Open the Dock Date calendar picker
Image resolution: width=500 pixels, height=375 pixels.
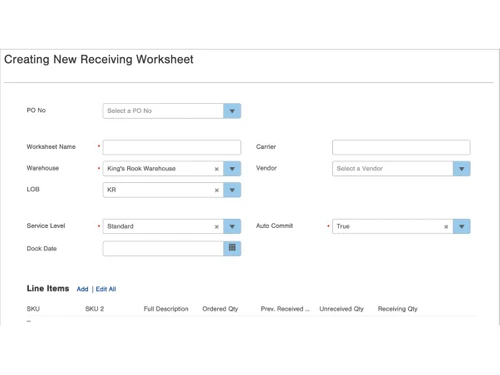pyautogui.click(x=232, y=248)
